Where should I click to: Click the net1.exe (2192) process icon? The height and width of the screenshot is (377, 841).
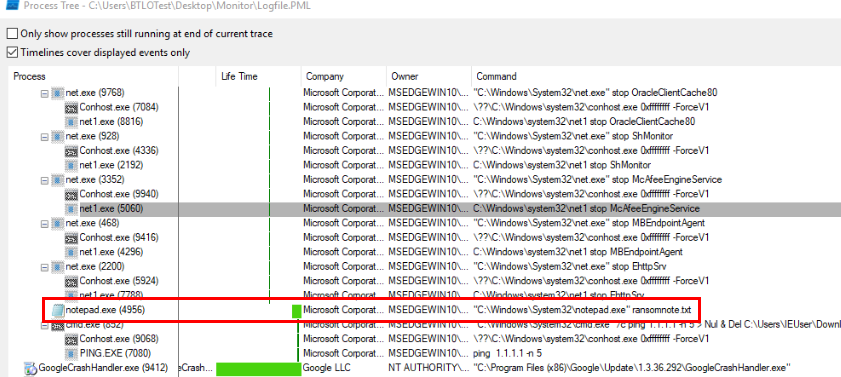click(x=71, y=165)
